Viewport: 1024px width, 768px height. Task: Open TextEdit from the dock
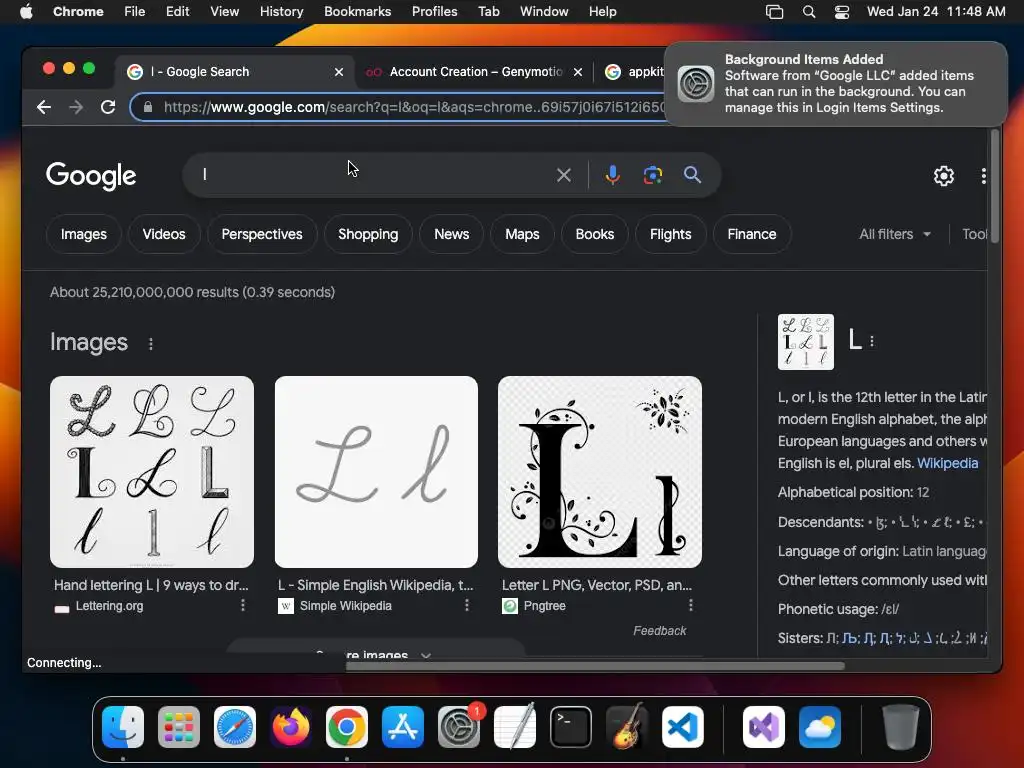click(515, 727)
